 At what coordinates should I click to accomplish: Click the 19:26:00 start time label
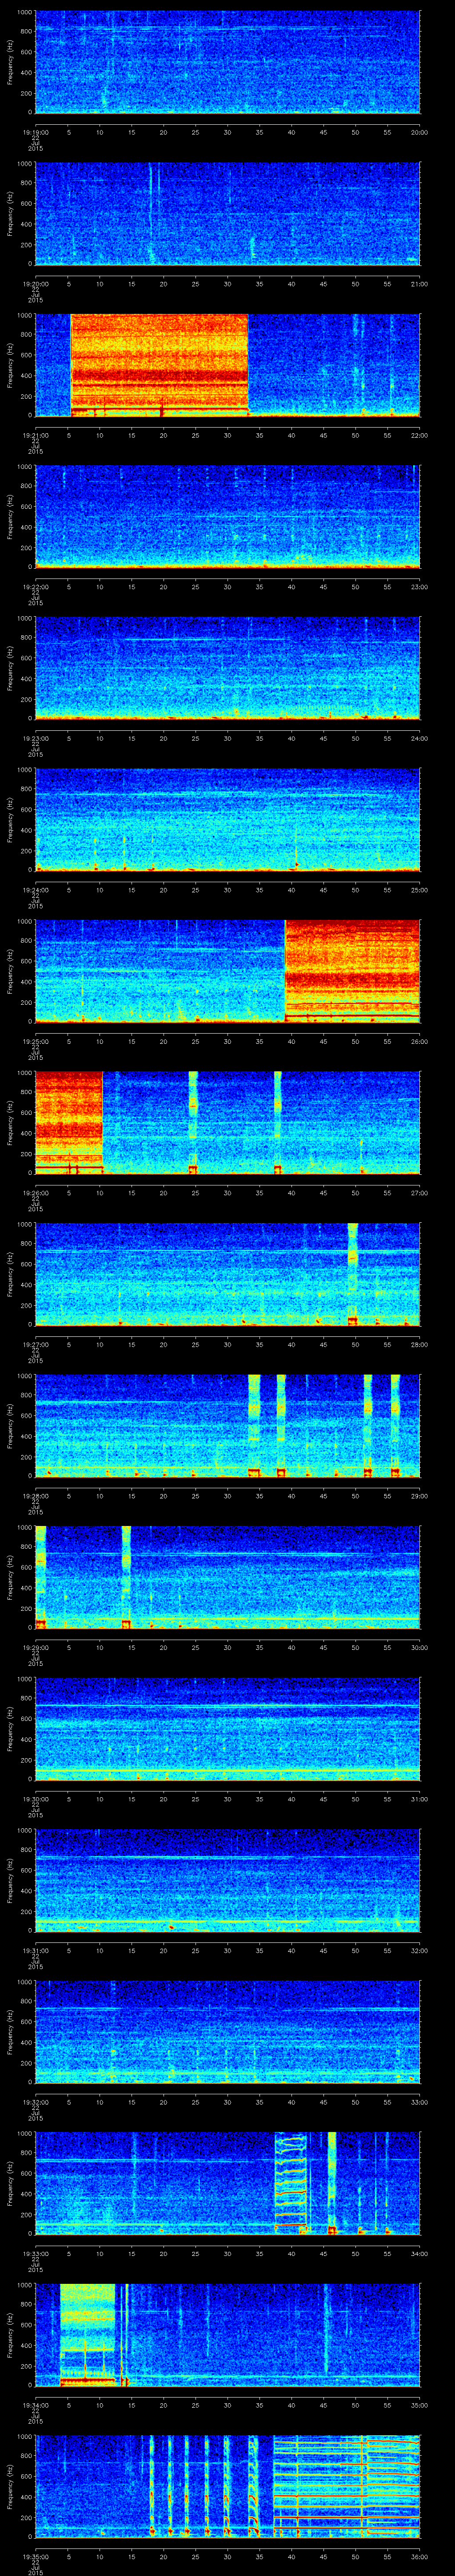click(x=35, y=1193)
